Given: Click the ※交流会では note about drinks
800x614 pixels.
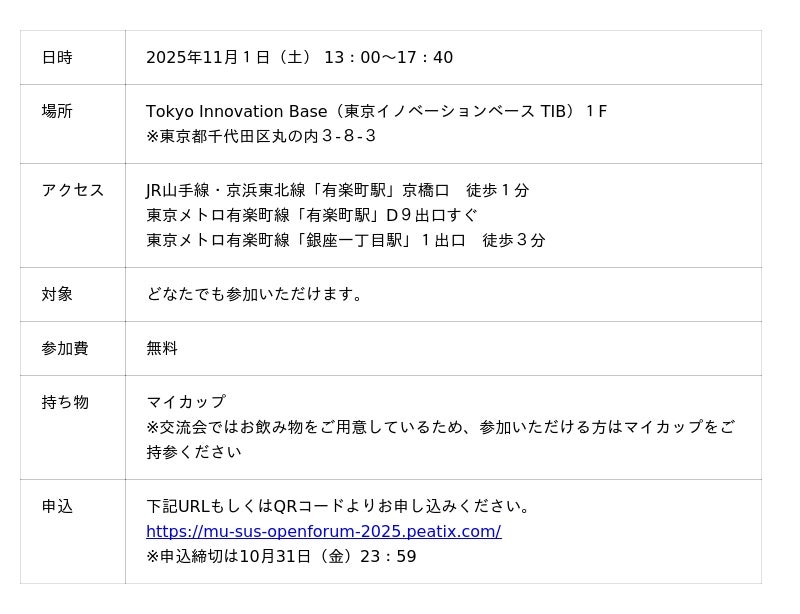Looking at the screenshot, I should pyautogui.click(x=440, y=427).
